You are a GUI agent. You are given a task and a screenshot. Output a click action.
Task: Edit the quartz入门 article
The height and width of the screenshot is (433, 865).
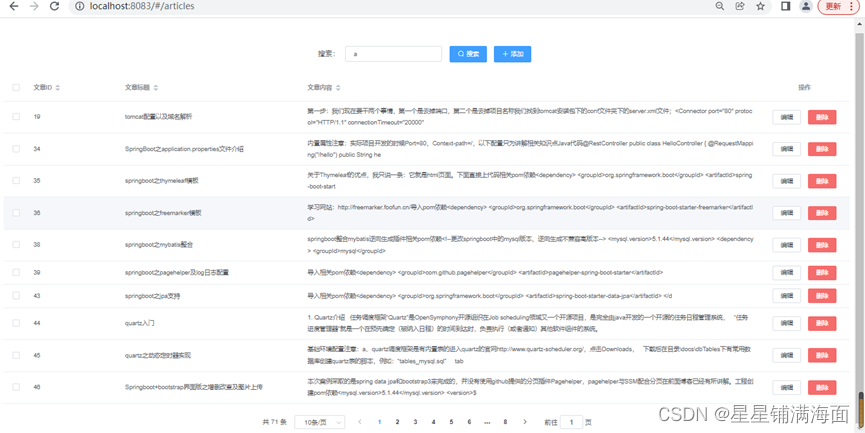pyautogui.click(x=787, y=323)
